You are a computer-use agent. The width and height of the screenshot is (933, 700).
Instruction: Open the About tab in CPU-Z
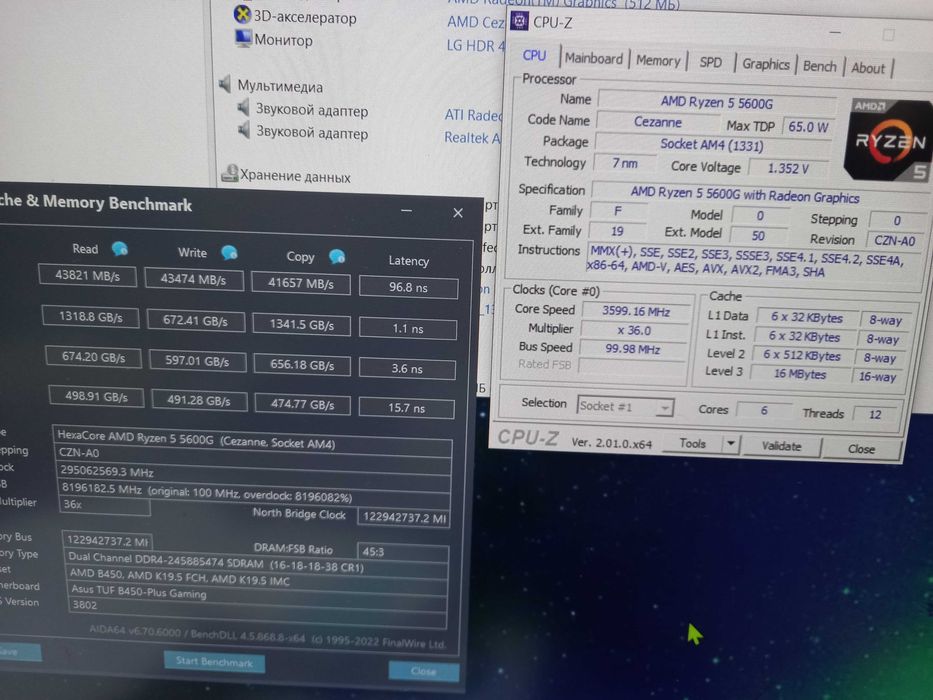868,68
